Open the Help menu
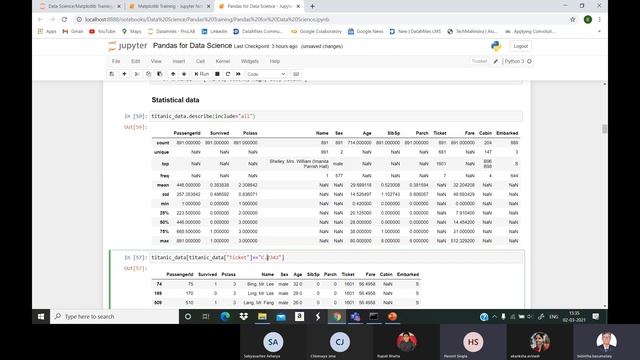Screen dimensions: 640x360 point(275,61)
